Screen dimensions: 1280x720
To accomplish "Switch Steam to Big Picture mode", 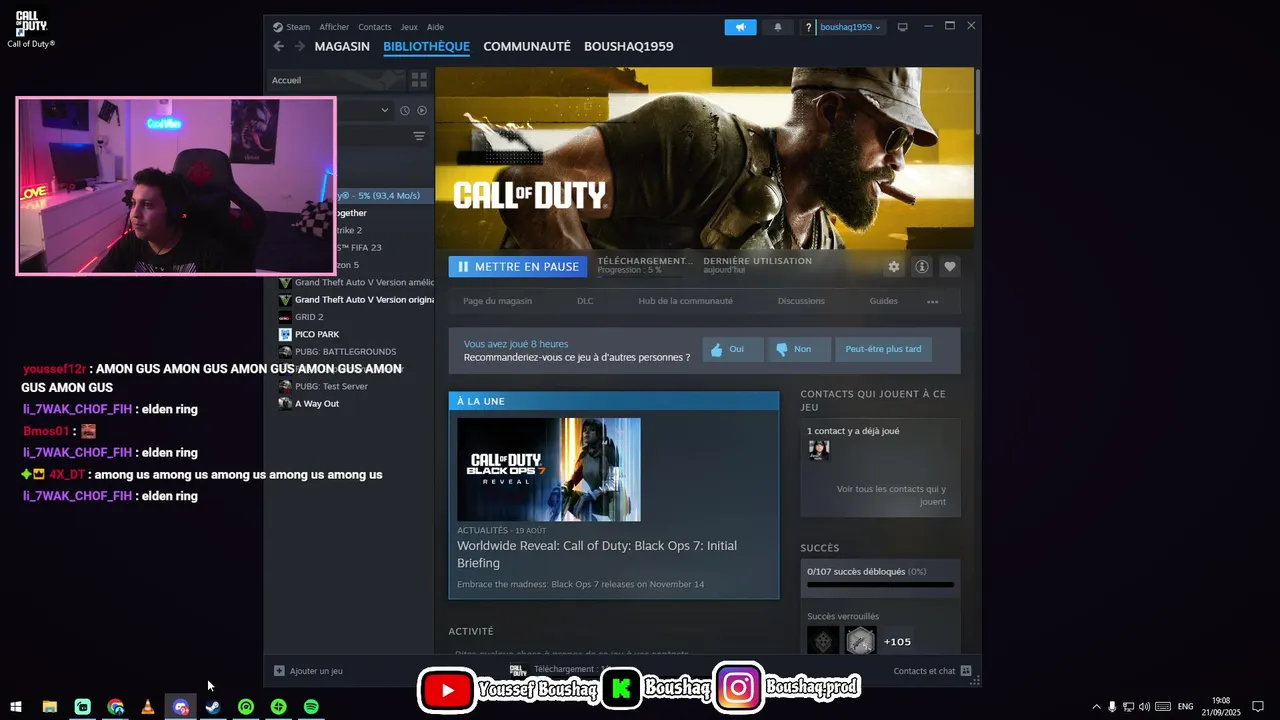I will (x=902, y=27).
